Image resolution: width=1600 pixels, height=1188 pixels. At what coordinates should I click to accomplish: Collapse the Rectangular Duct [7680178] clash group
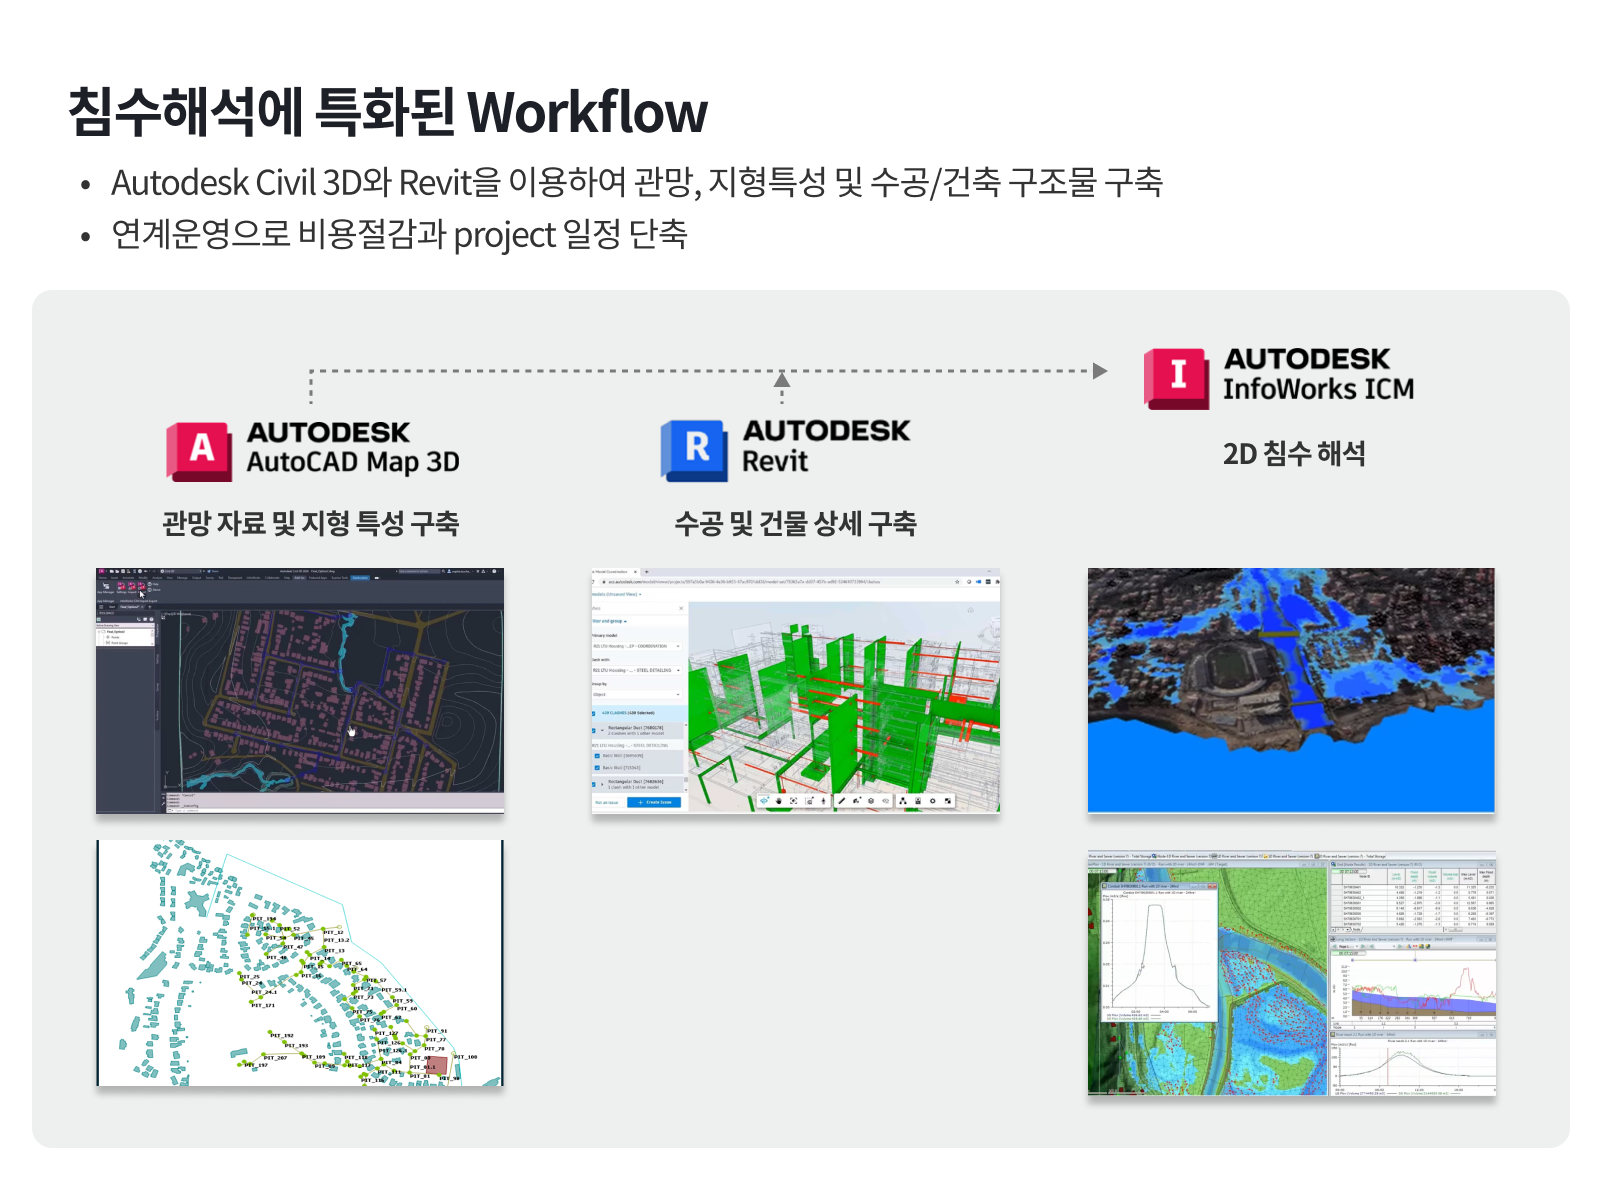pos(602,730)
